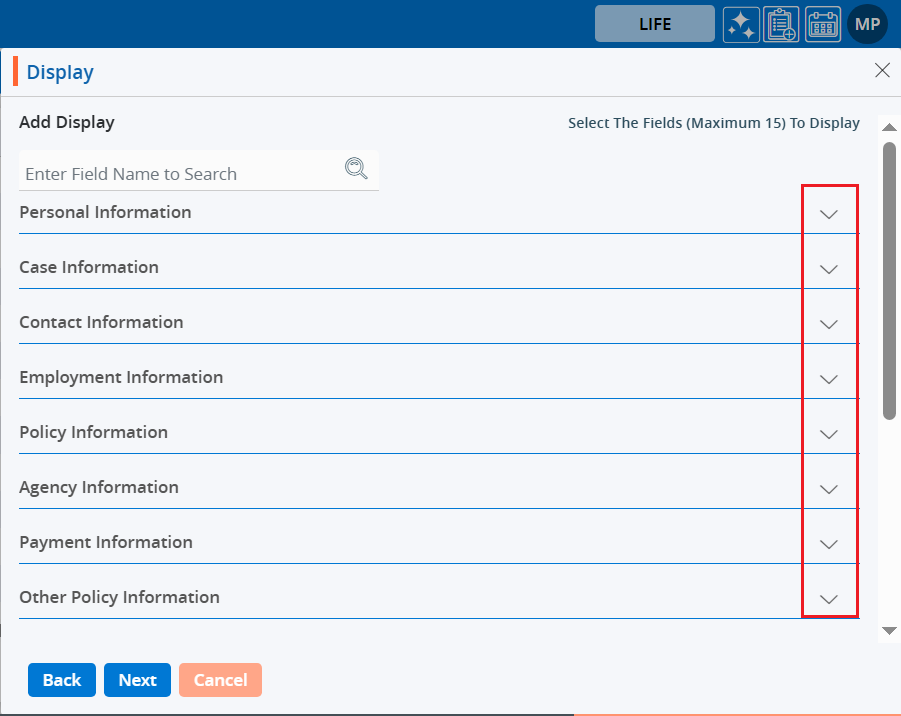Expand Payment Information section
901x716 pixels.
(828, 544)
